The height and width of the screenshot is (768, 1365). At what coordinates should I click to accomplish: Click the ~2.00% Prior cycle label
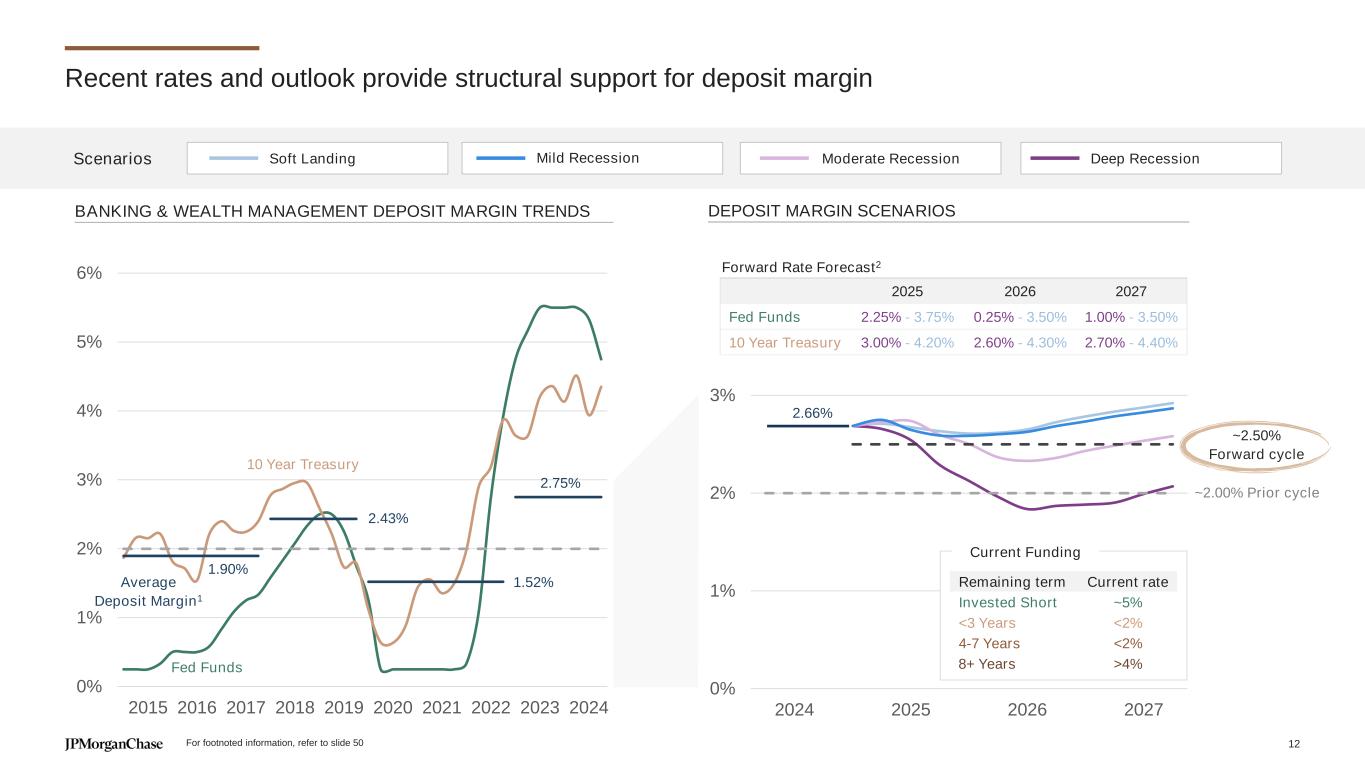(x=1257, y=493)
